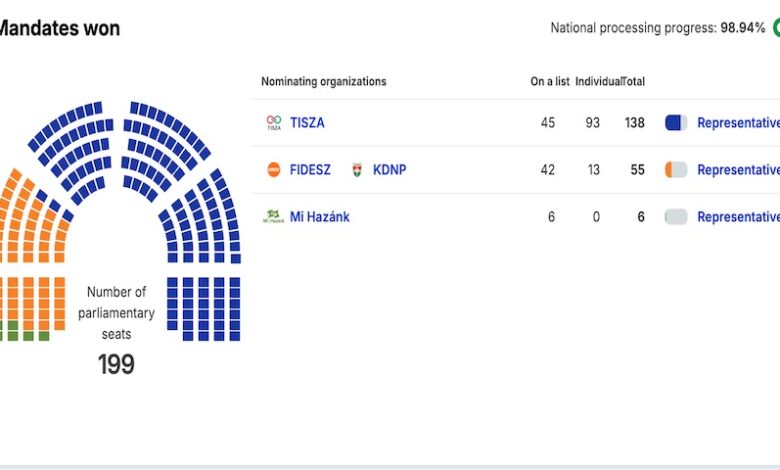Click the TISZA party logo icon
This screenshot has width=780, height=470.
274,123
